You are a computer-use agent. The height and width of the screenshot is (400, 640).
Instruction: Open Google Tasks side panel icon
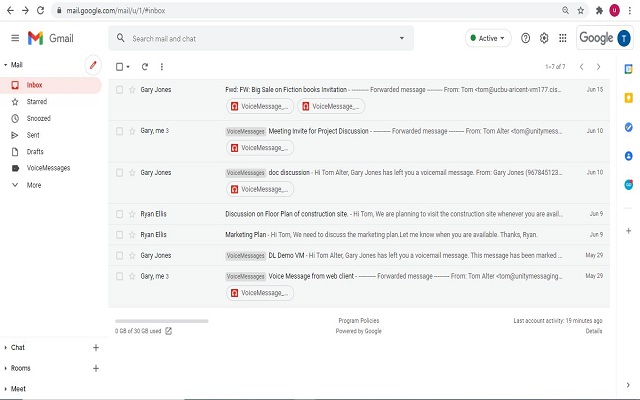point(629,127)
